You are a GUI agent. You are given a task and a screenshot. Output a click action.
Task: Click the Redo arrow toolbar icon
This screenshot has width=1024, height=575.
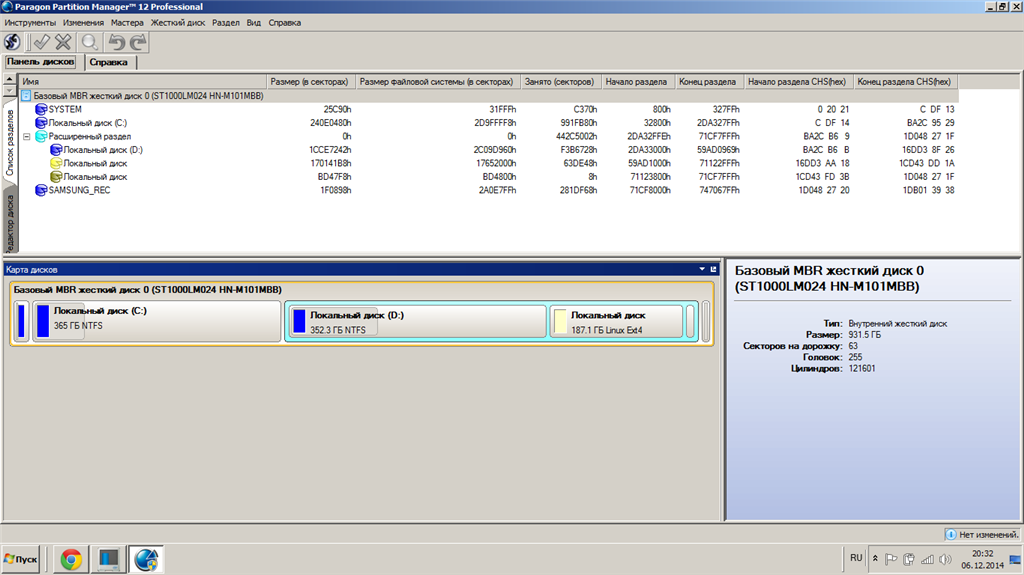click(138, 42)
